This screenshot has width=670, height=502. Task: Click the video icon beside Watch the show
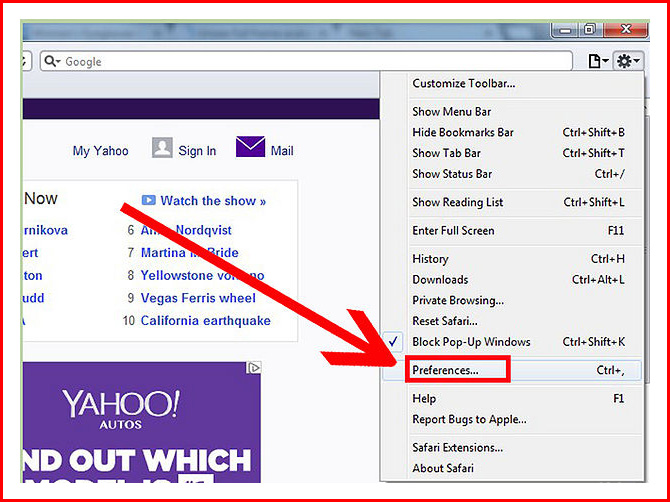click(149, 201)
